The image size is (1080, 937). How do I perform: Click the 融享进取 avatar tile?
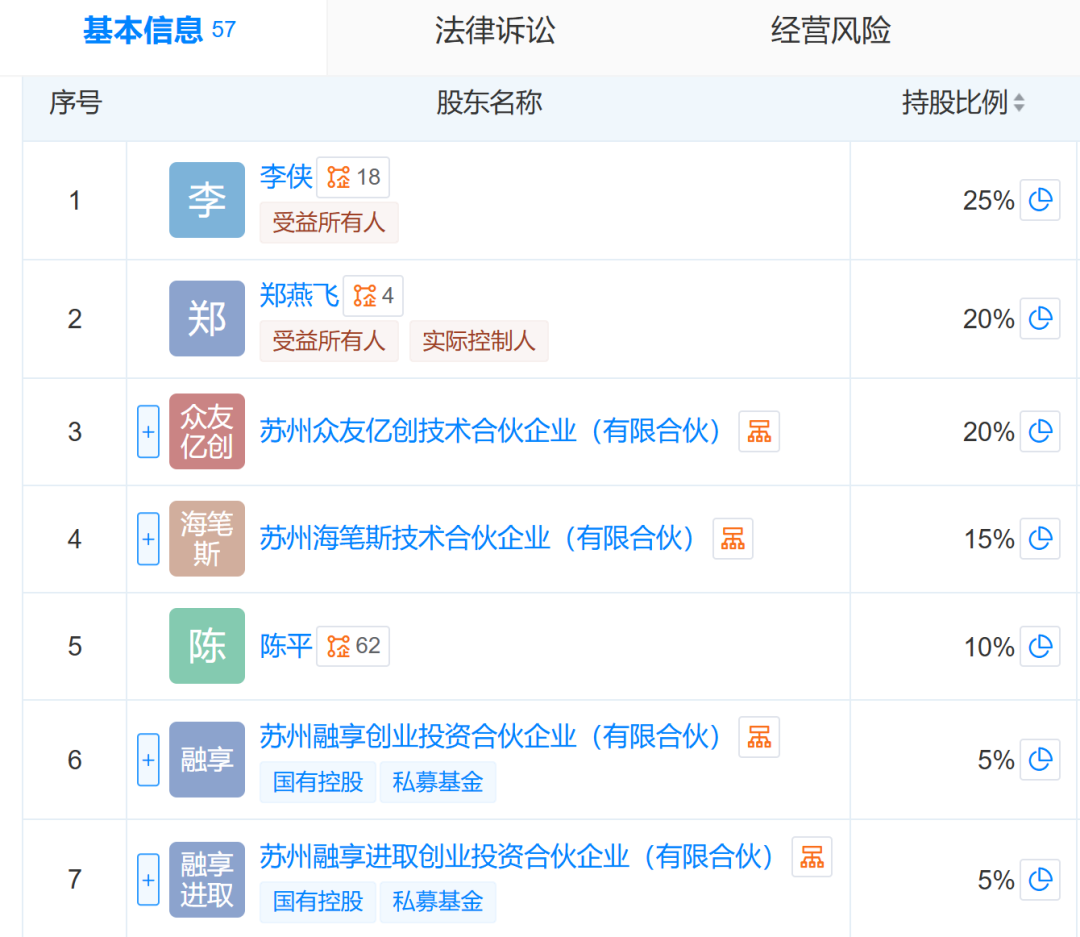click(x=207, y=880)
